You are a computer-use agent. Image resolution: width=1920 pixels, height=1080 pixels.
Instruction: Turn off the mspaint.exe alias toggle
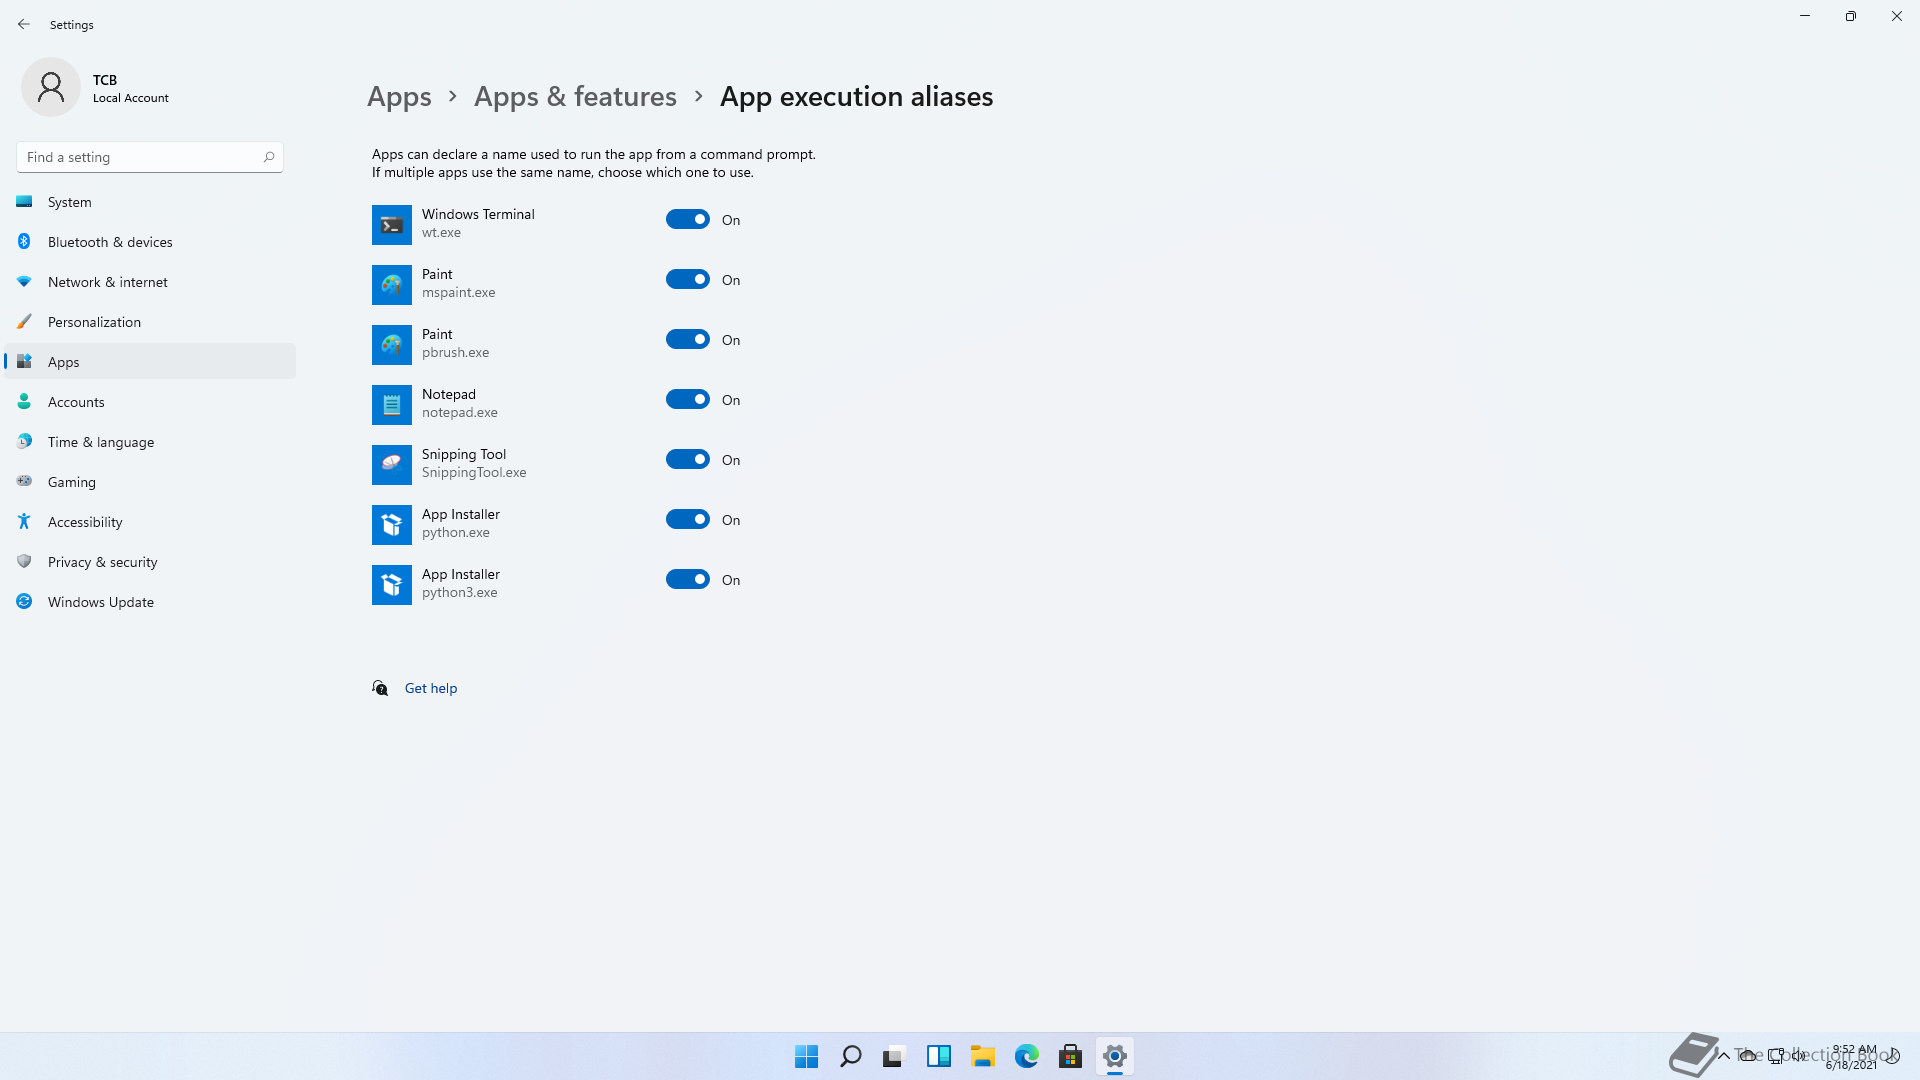(x=688, y=279)
